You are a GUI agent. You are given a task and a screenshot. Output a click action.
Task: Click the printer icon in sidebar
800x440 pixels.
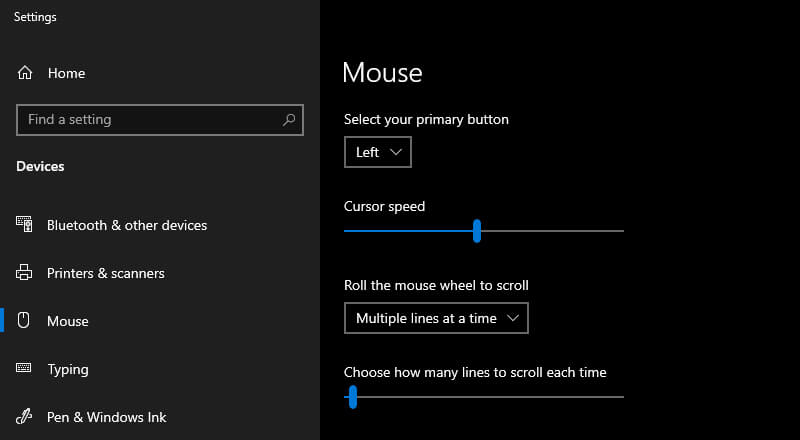(25, 273)
